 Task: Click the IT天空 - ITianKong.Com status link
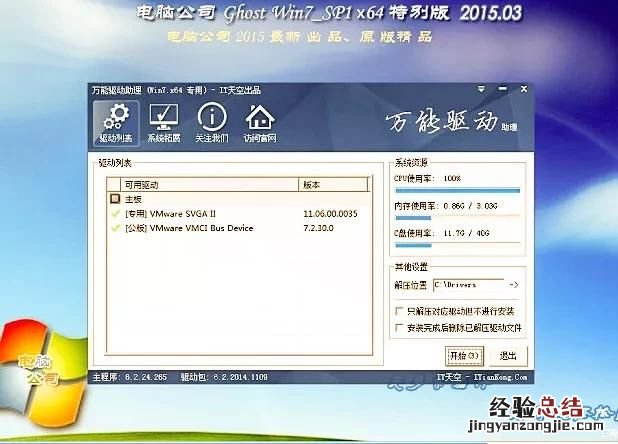click(x=482, y=377)
